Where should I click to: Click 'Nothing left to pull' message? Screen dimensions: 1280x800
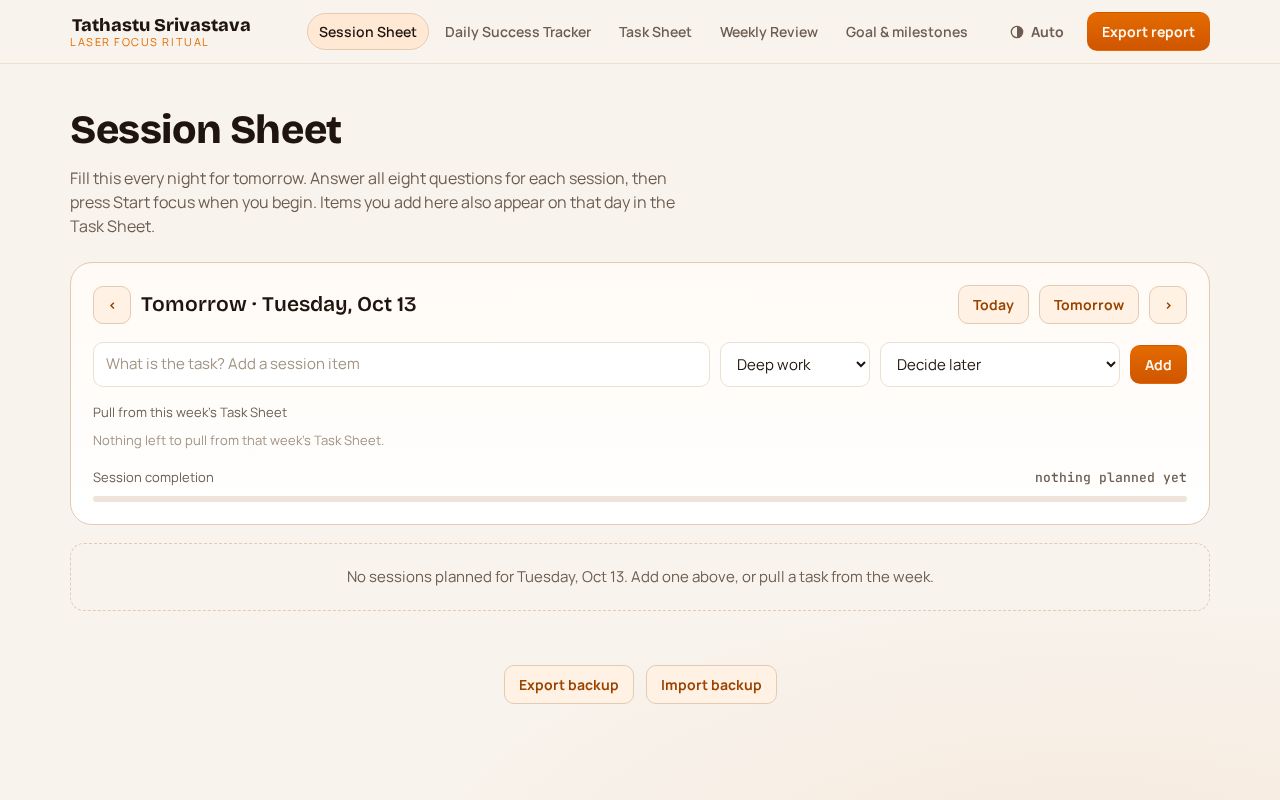click(238, 440)
